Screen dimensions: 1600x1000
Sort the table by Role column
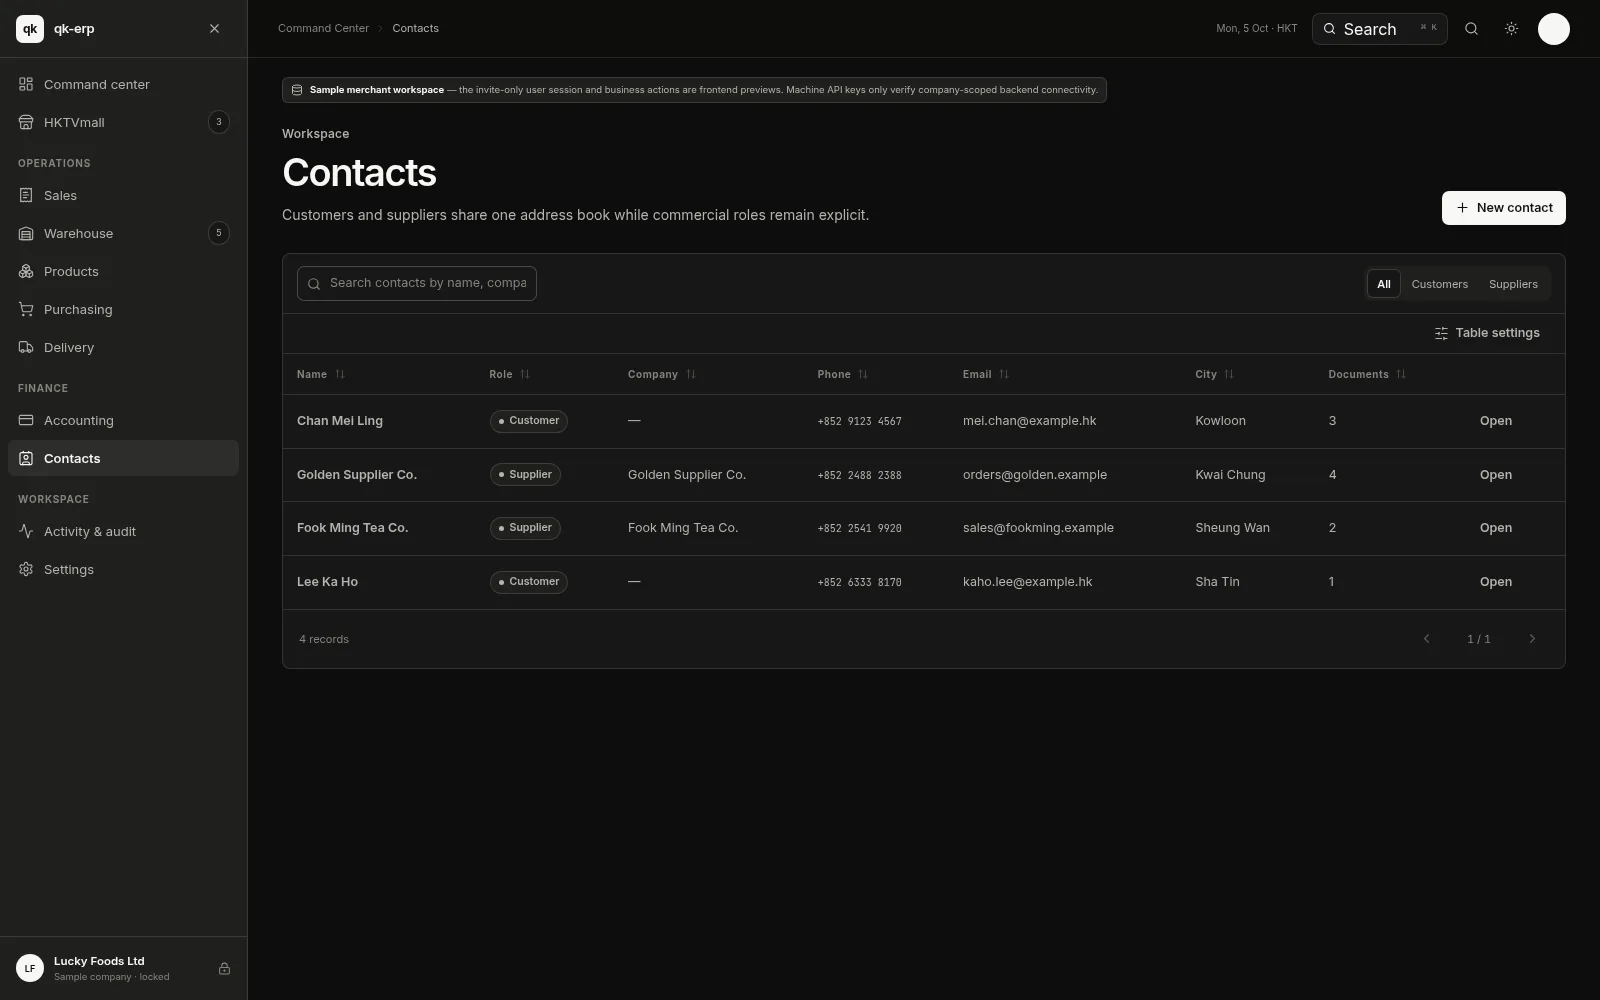[x=509, y=374]
